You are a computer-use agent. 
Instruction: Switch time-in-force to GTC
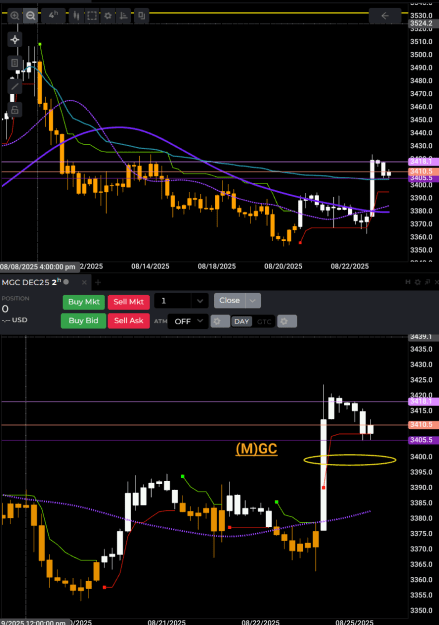[264, 321]
